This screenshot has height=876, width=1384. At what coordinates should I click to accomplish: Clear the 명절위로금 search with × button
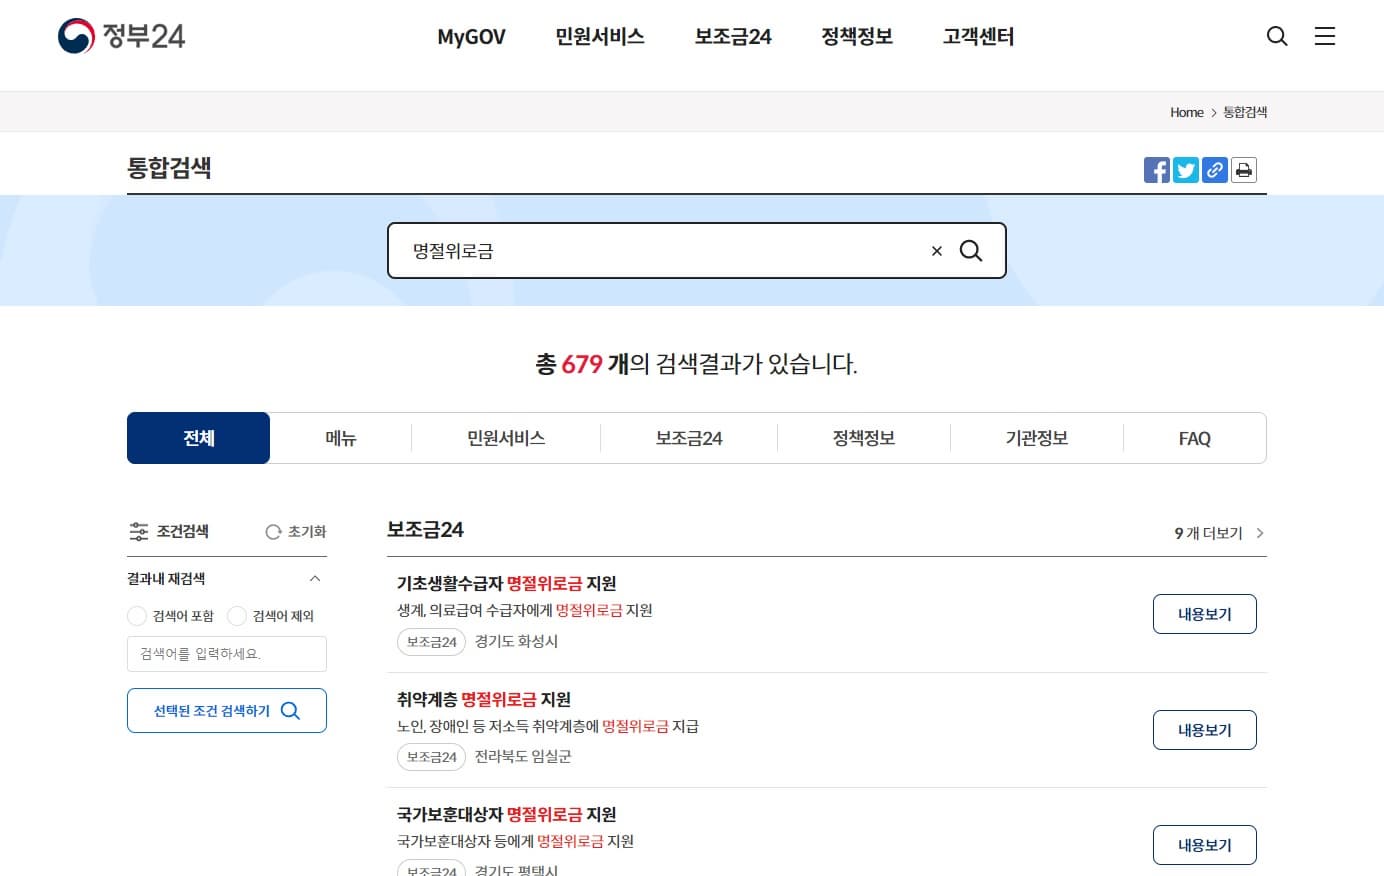(936, 251)
